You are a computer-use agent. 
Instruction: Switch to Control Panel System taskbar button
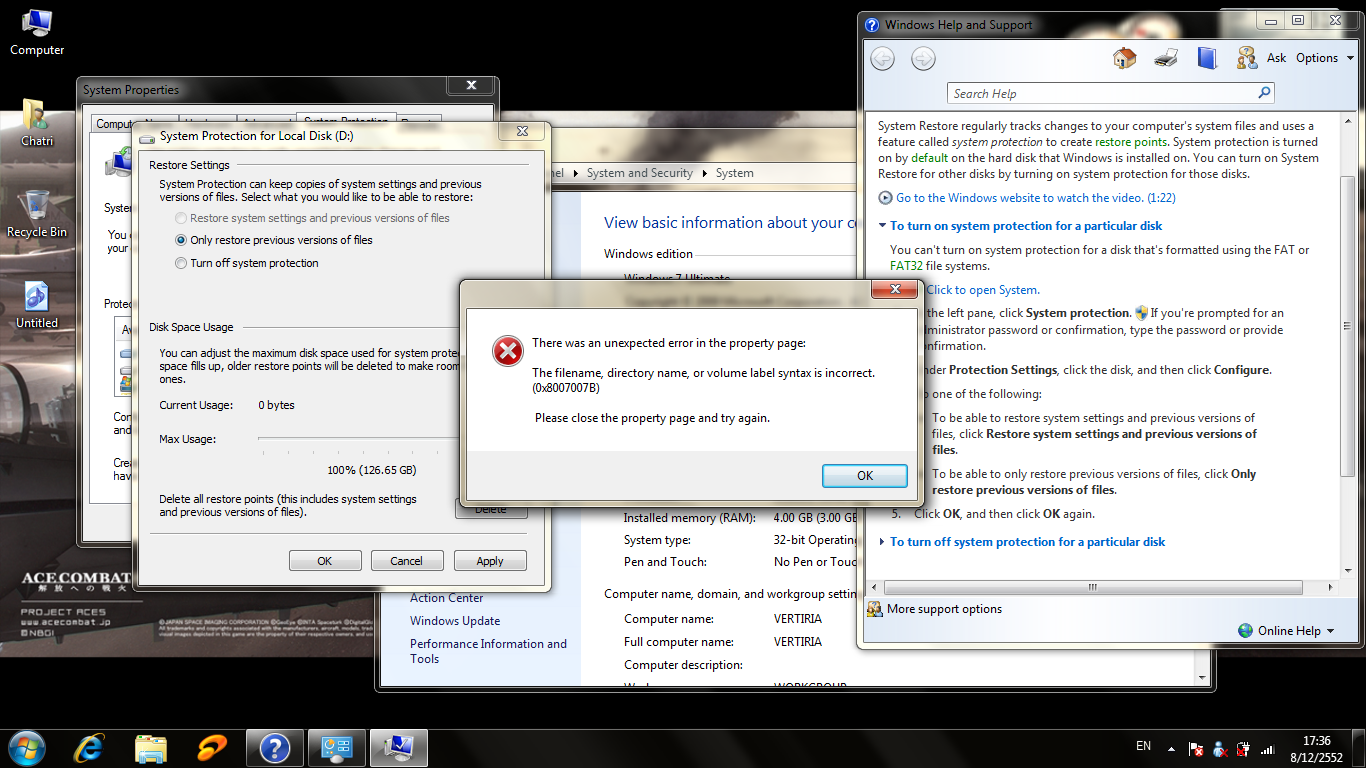[x=337, y=747]
